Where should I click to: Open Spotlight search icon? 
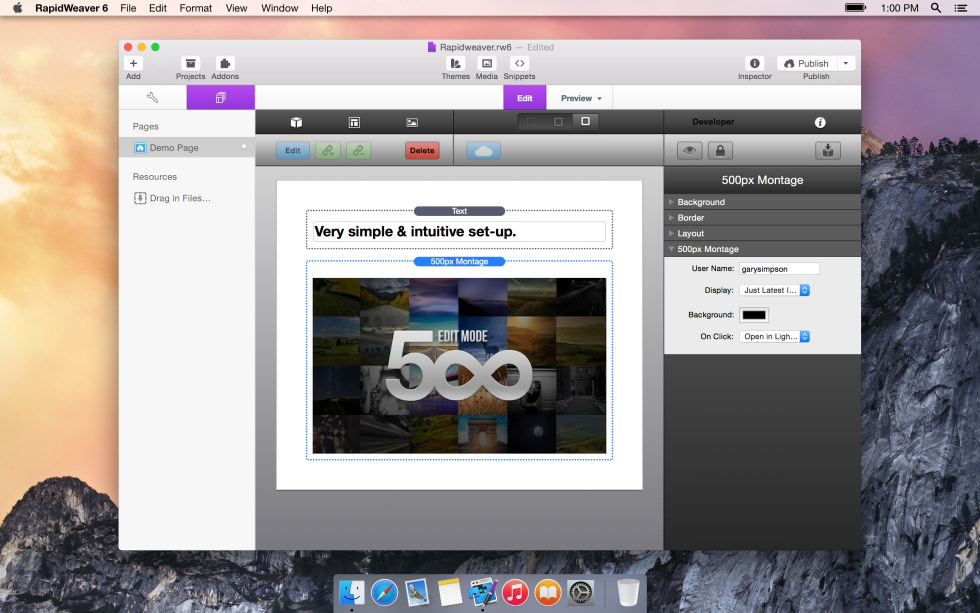click(x=936, y=8)
